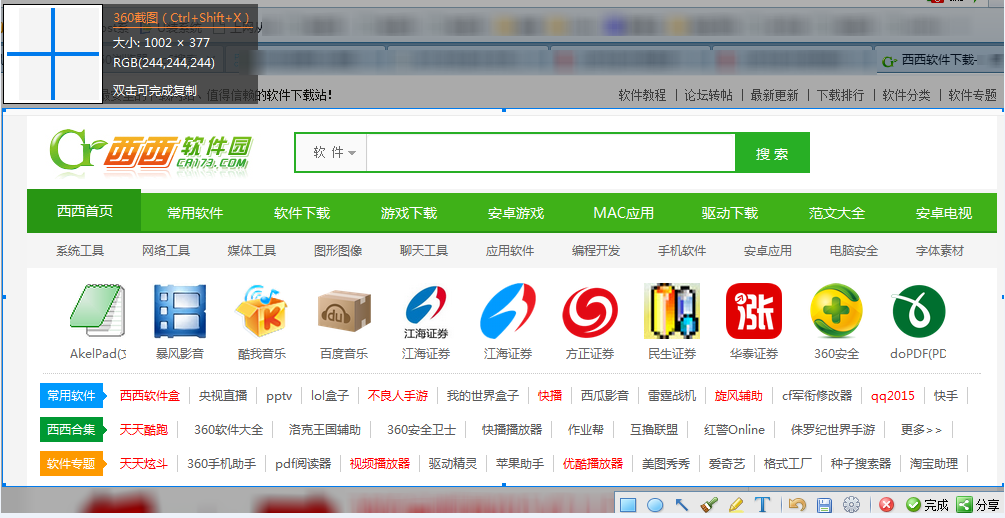1005x518 pixels.
Task: Open the 华泰证券 red icon
Action: (x=754, y=311)
